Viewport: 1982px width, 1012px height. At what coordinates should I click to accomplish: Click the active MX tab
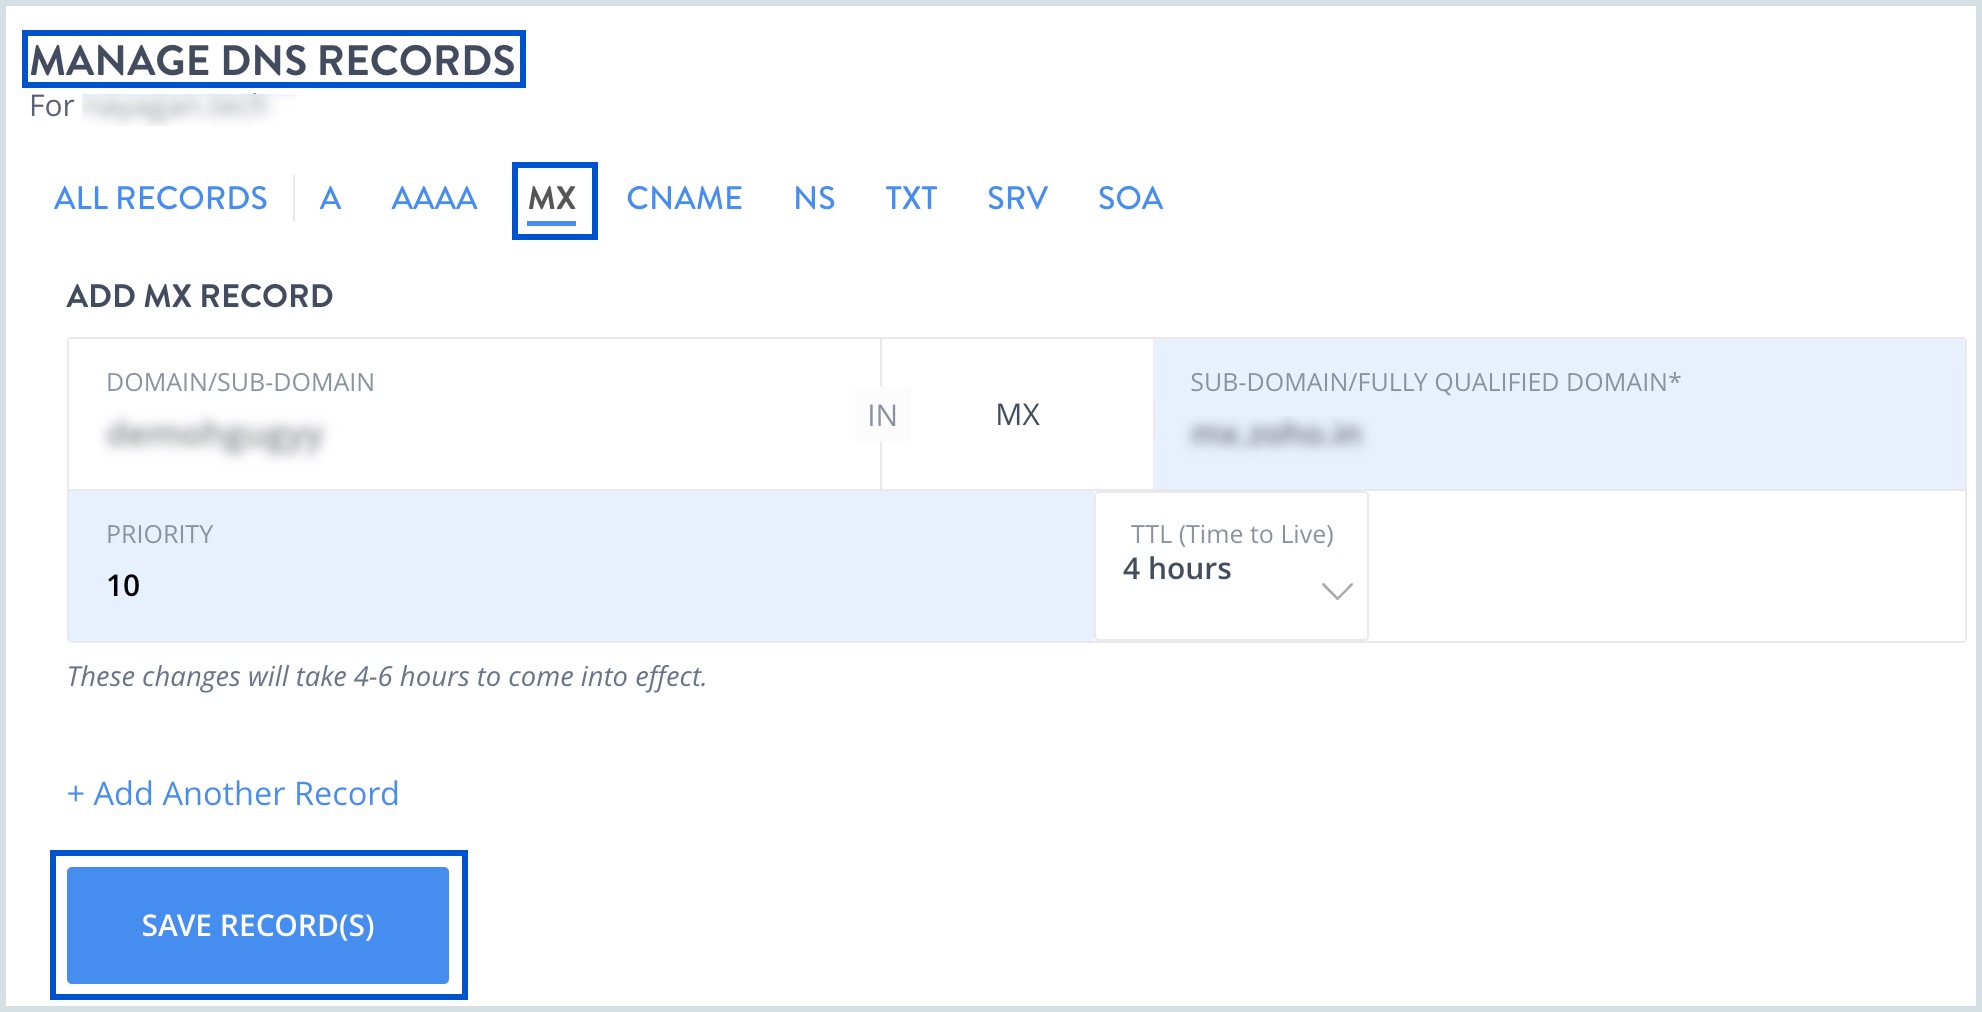(x=552, y=198)
